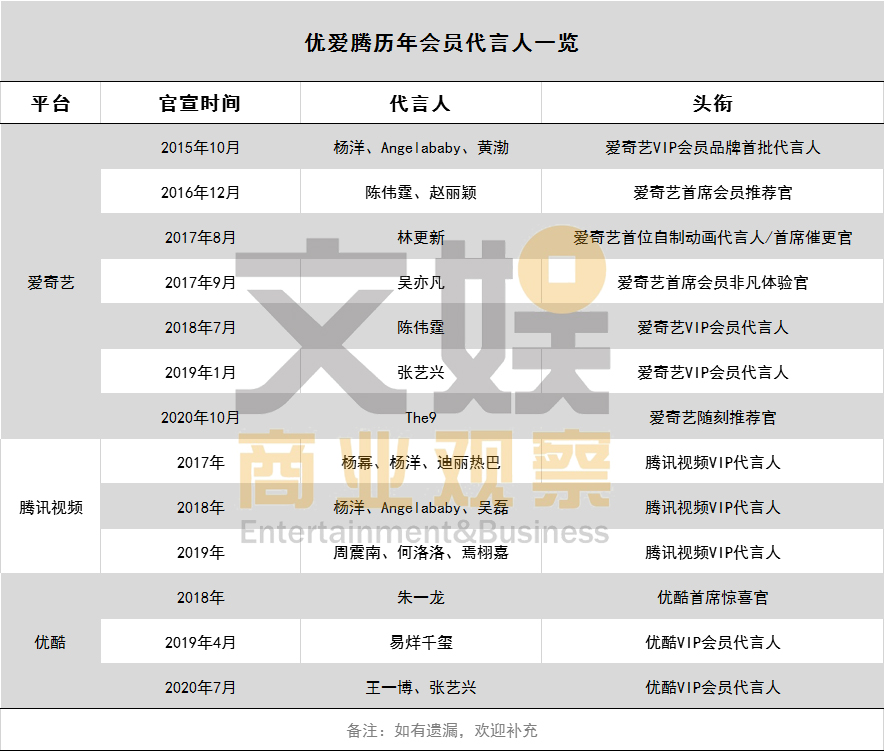Click the cell 陈伟霆、赵丽颖

[421, 192]
